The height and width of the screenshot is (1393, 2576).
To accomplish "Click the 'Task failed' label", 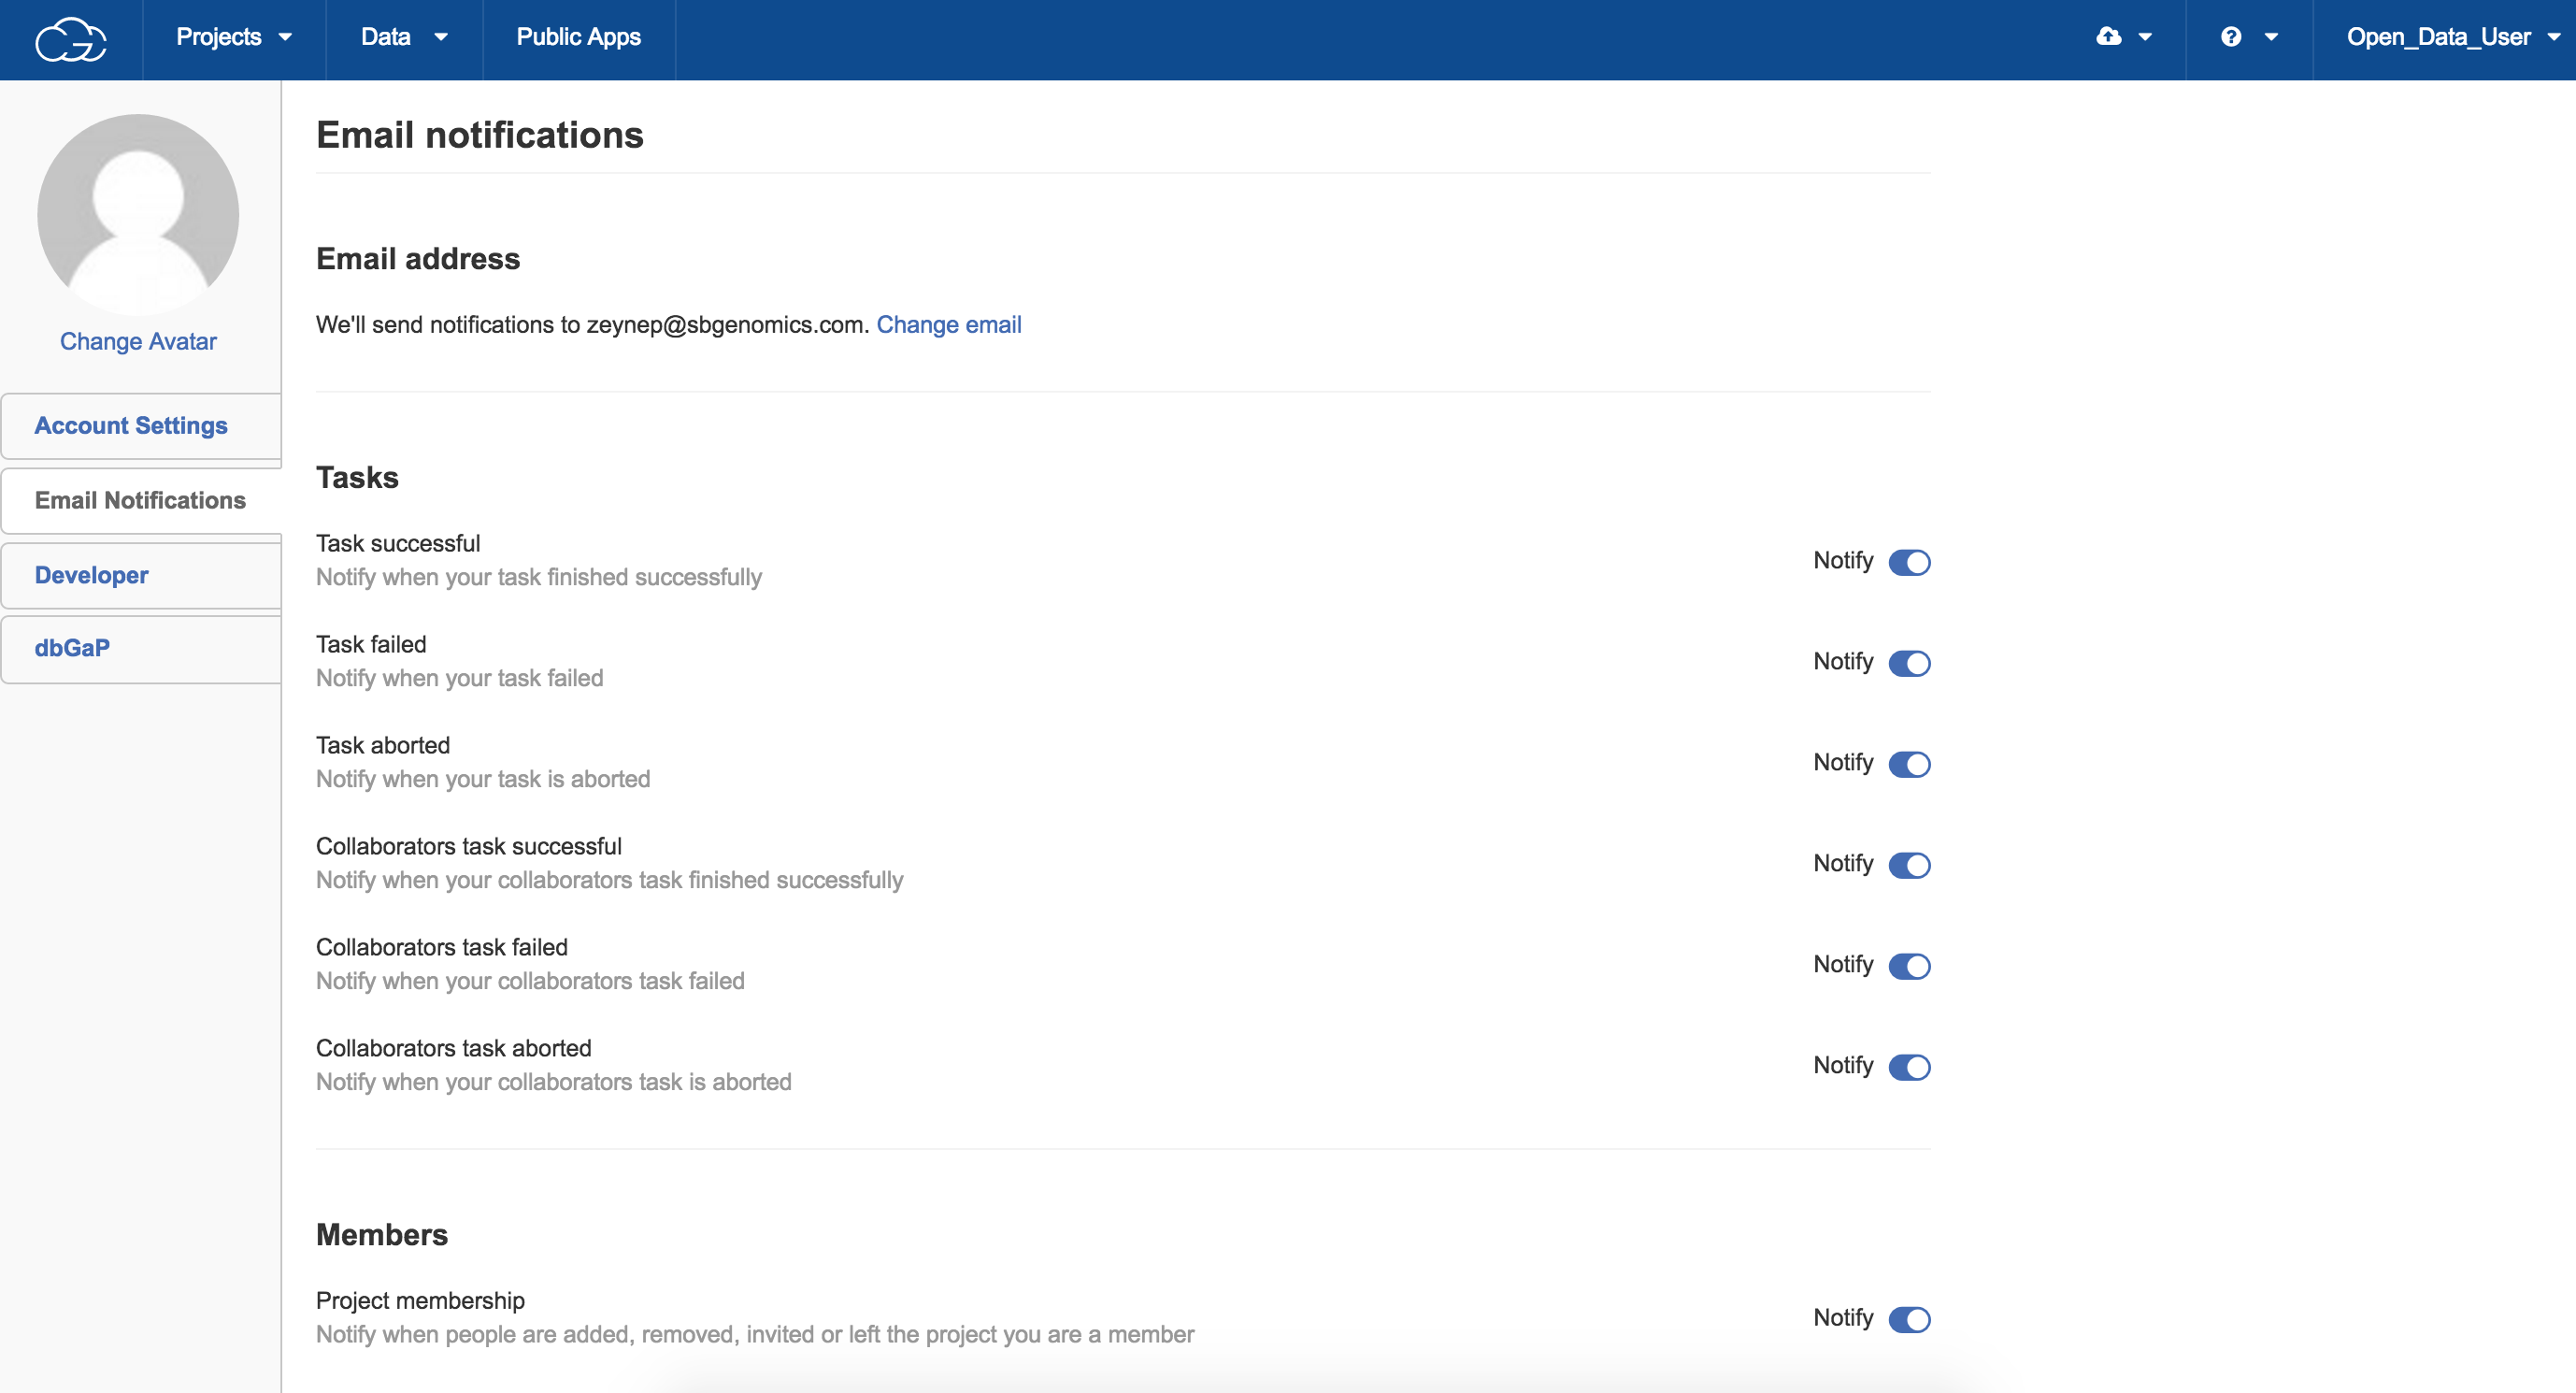I will 371,644.
